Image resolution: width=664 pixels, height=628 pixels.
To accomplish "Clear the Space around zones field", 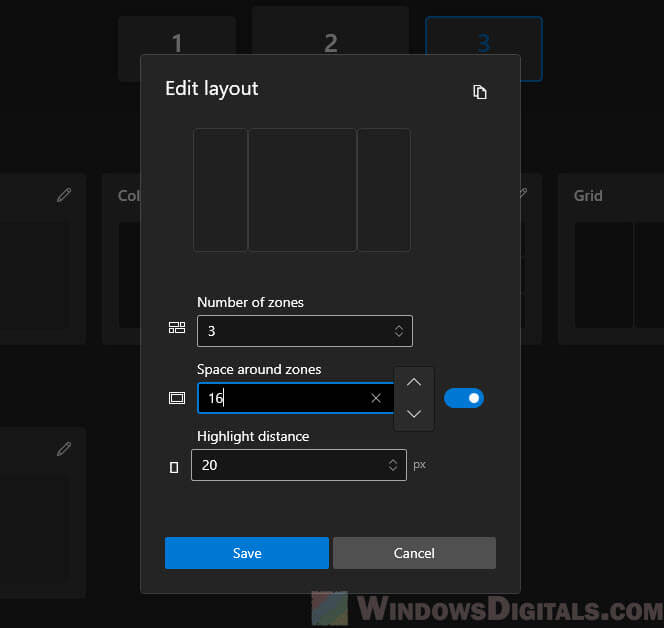I will coord(376,398).
